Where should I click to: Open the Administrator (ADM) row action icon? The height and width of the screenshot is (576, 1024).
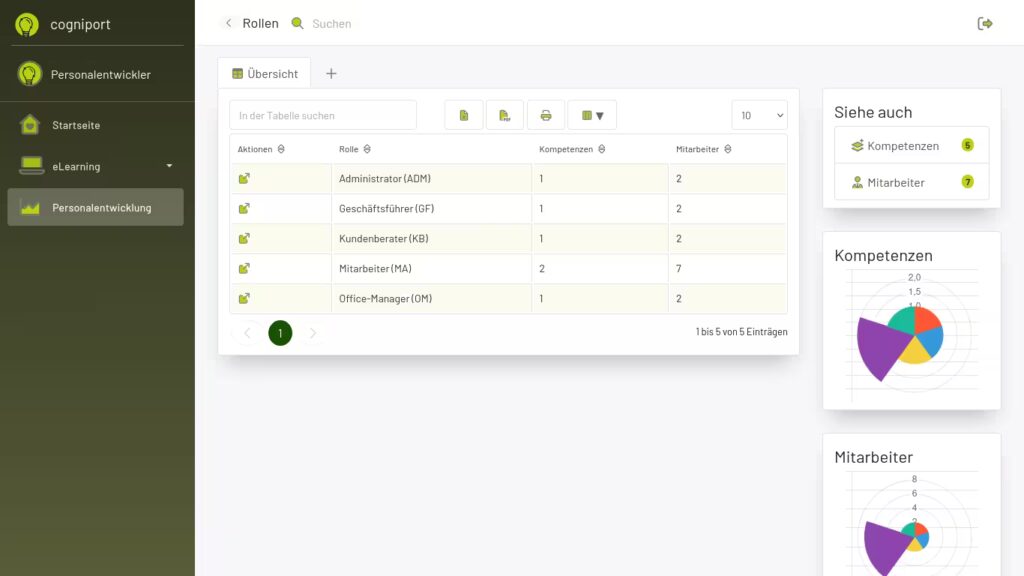244,179
